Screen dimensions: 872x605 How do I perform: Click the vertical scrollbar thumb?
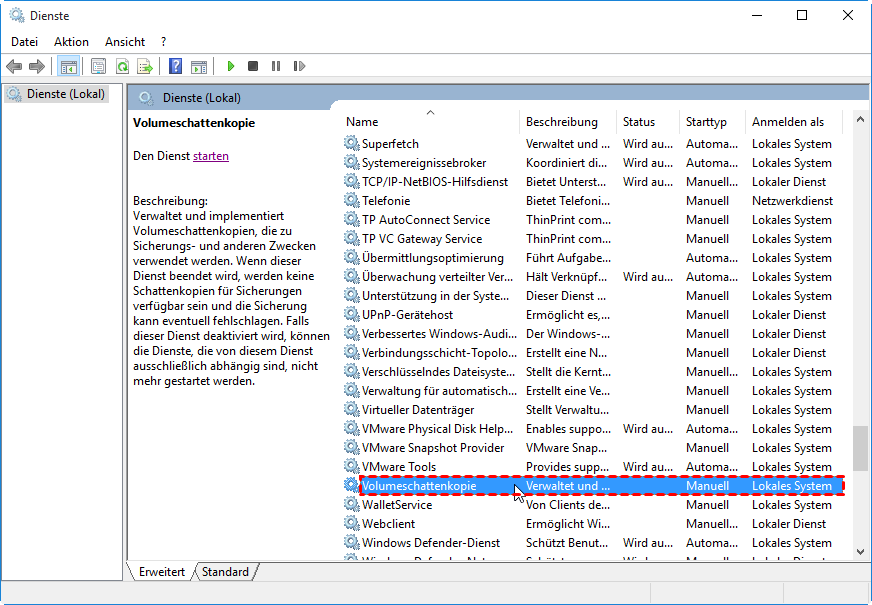click(x=860, y=449)
